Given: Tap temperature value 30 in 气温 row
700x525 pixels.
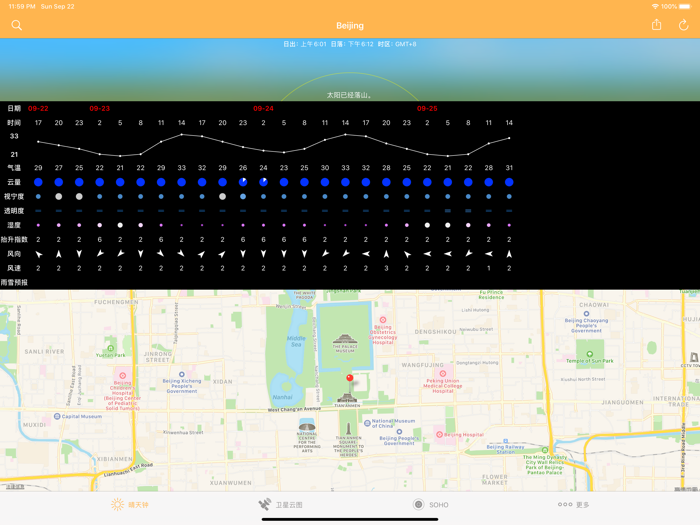Looking at the screenshot, I should click(x=325, y=168).
